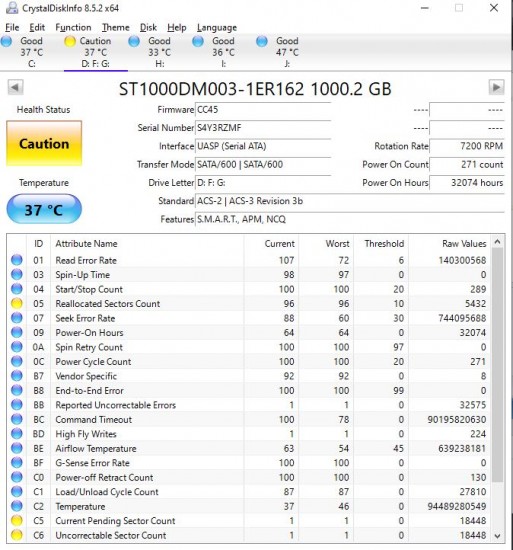Viewport: 513px width, 550px height.
Task: Click blue status icon for High Fly Writes
Action: pyautogui.click(x=16, y=434)
